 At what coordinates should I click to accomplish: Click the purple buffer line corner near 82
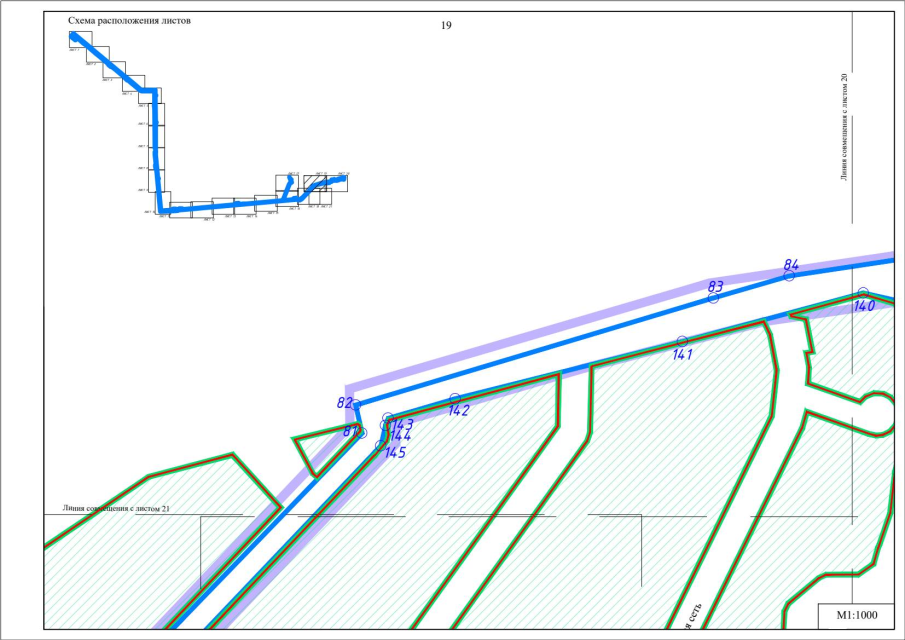click(x=347, y=388)
